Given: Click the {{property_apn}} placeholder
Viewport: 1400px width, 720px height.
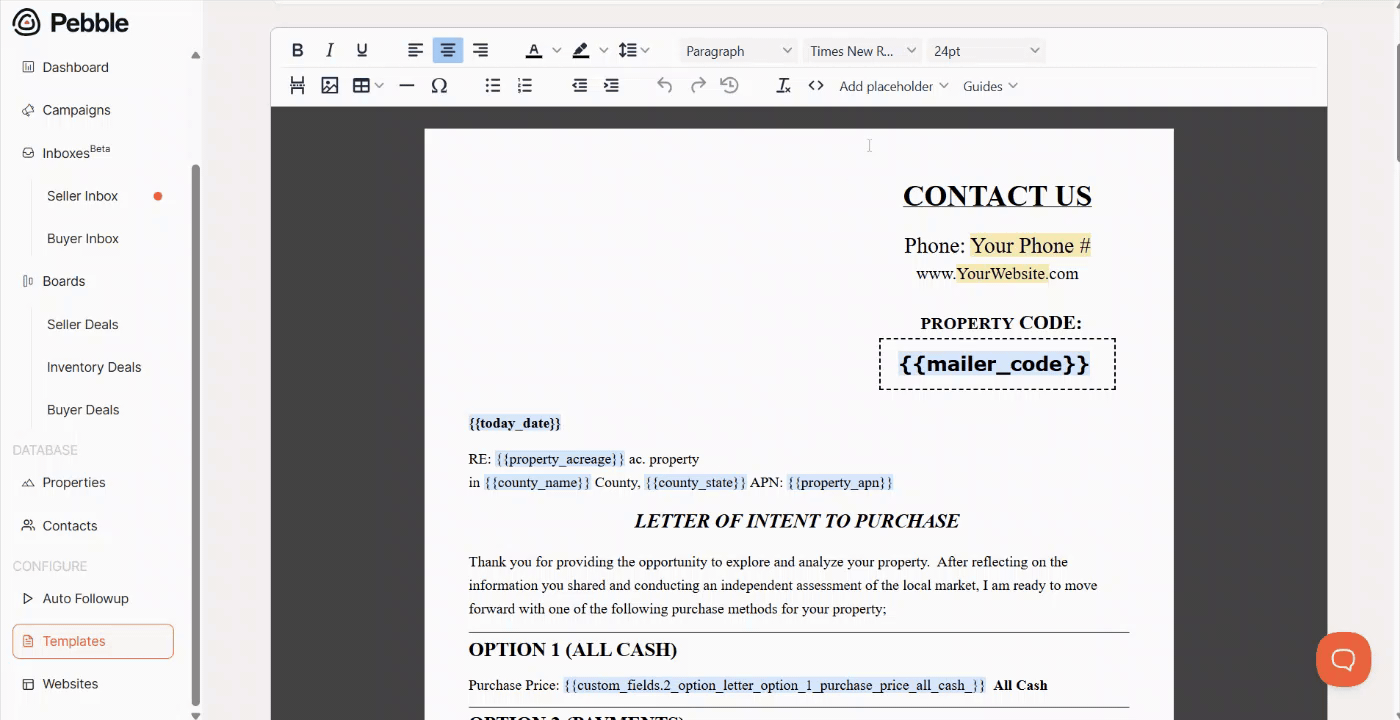Looking at the screenshot, I should click(x=840, y=482).
